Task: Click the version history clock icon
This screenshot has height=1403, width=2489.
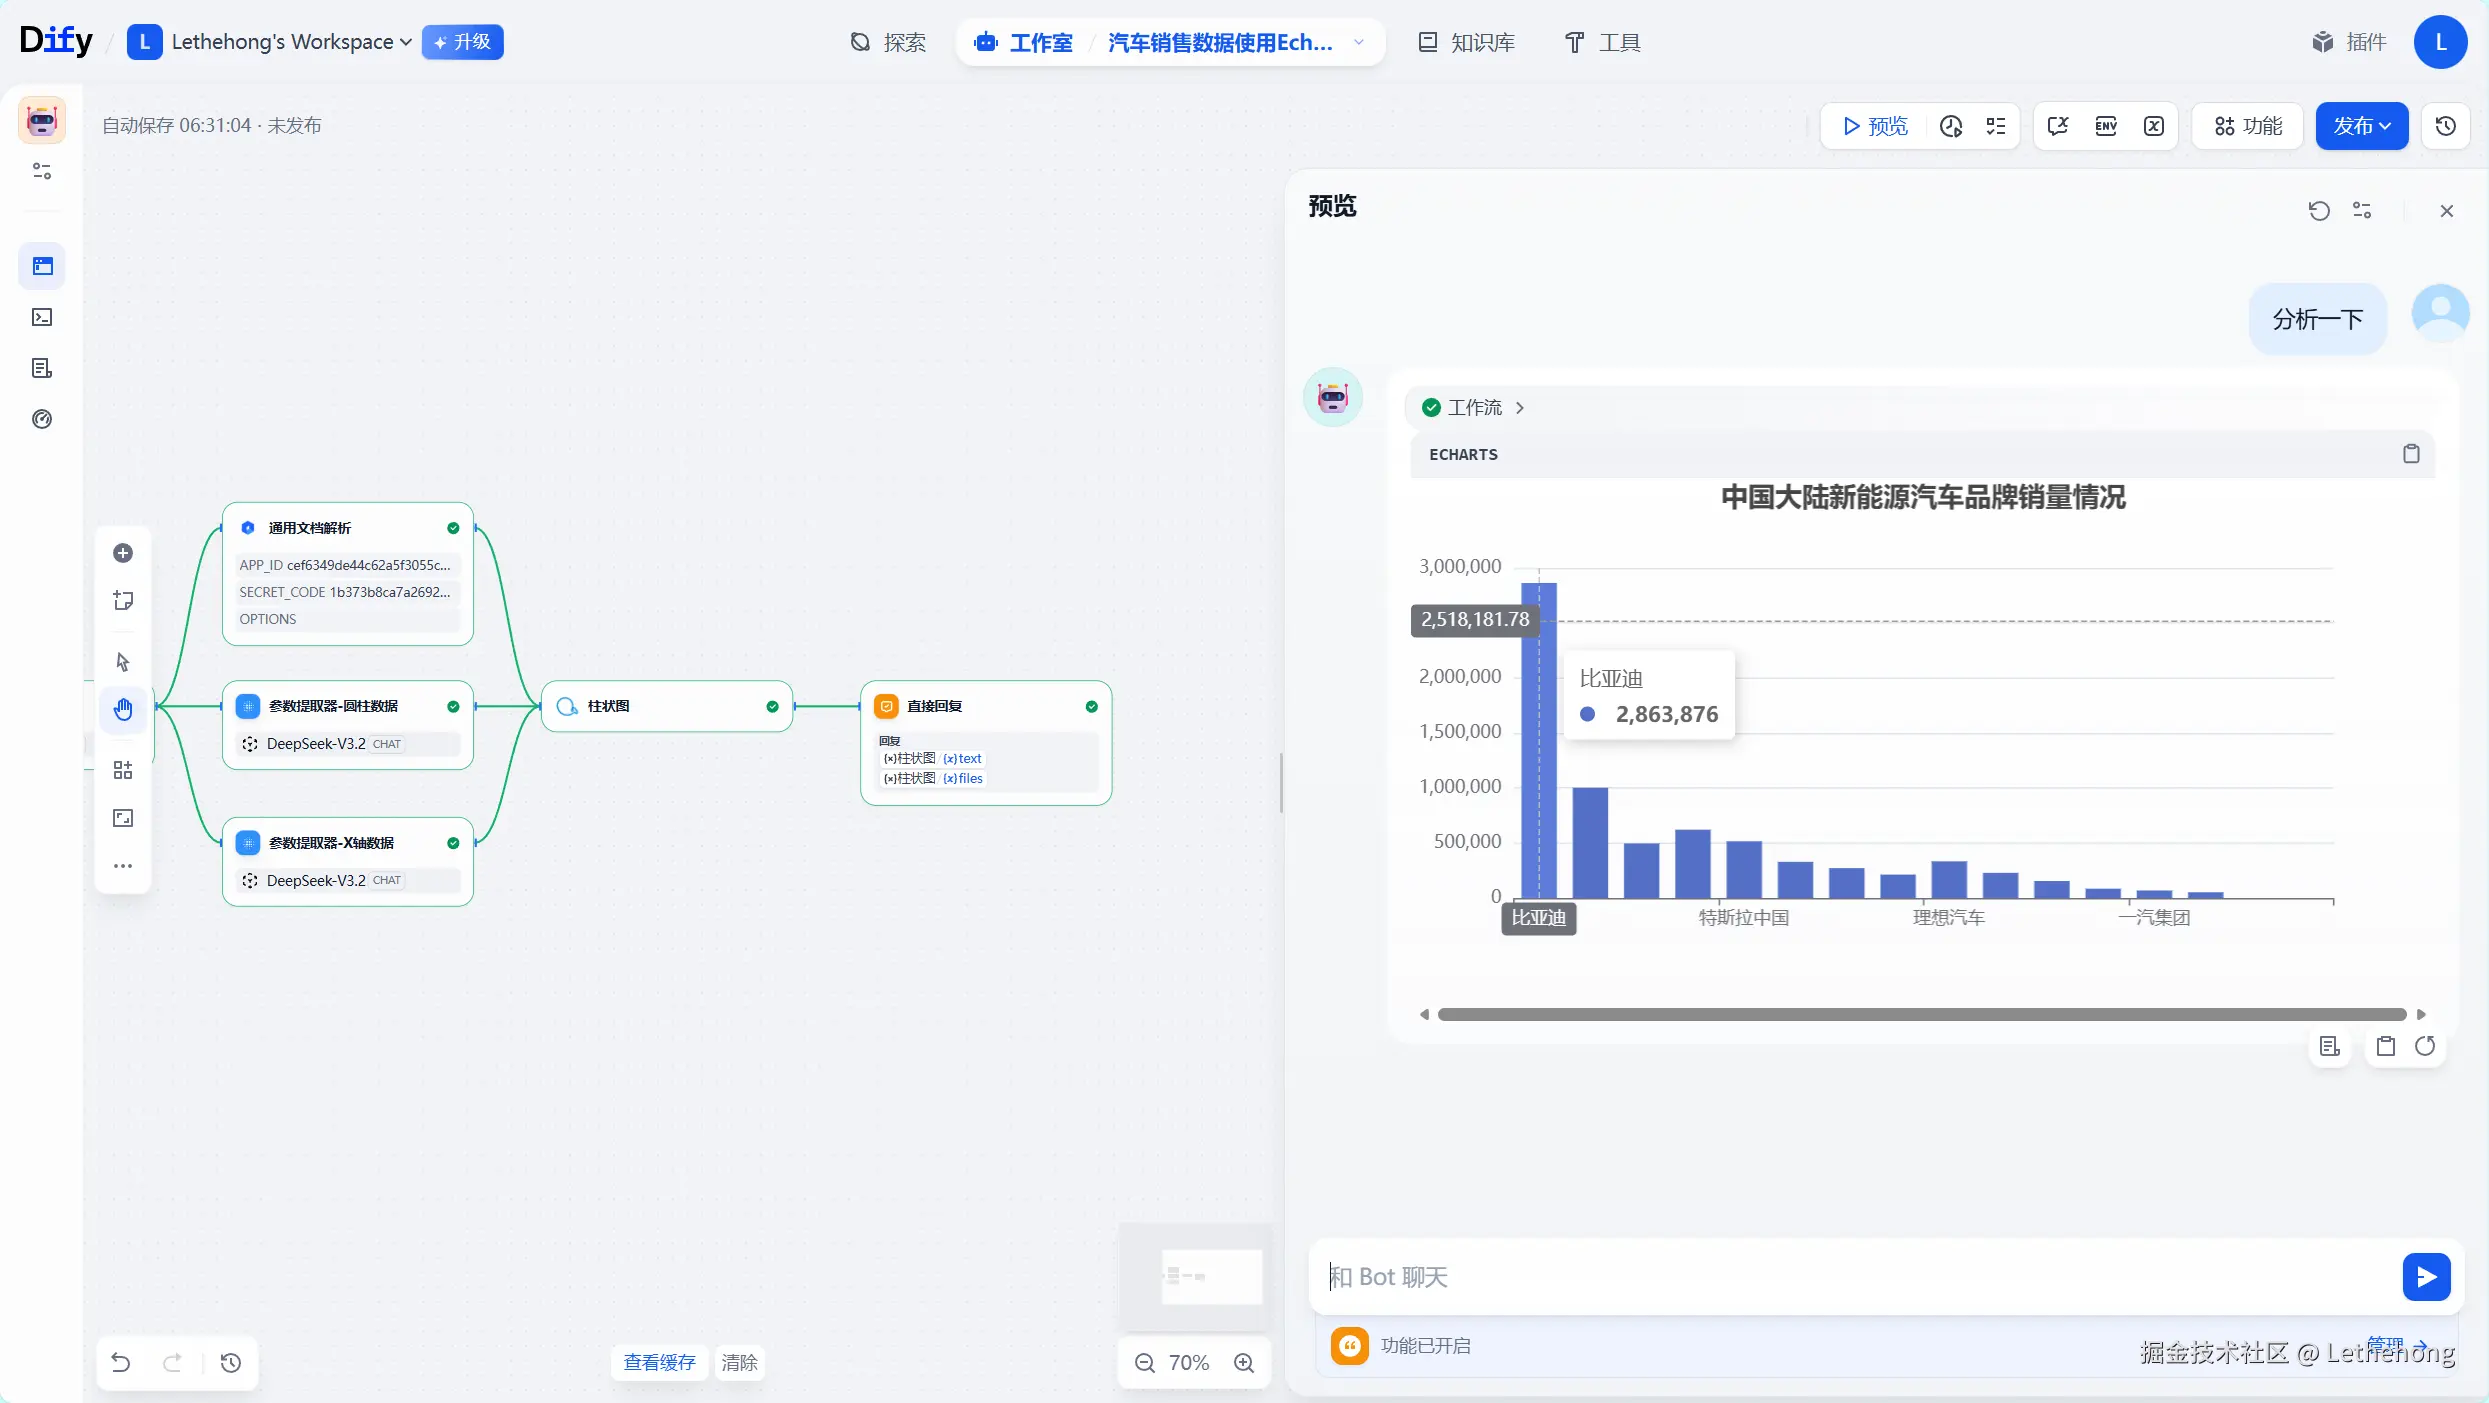Action: click(x=2446, y=126)
